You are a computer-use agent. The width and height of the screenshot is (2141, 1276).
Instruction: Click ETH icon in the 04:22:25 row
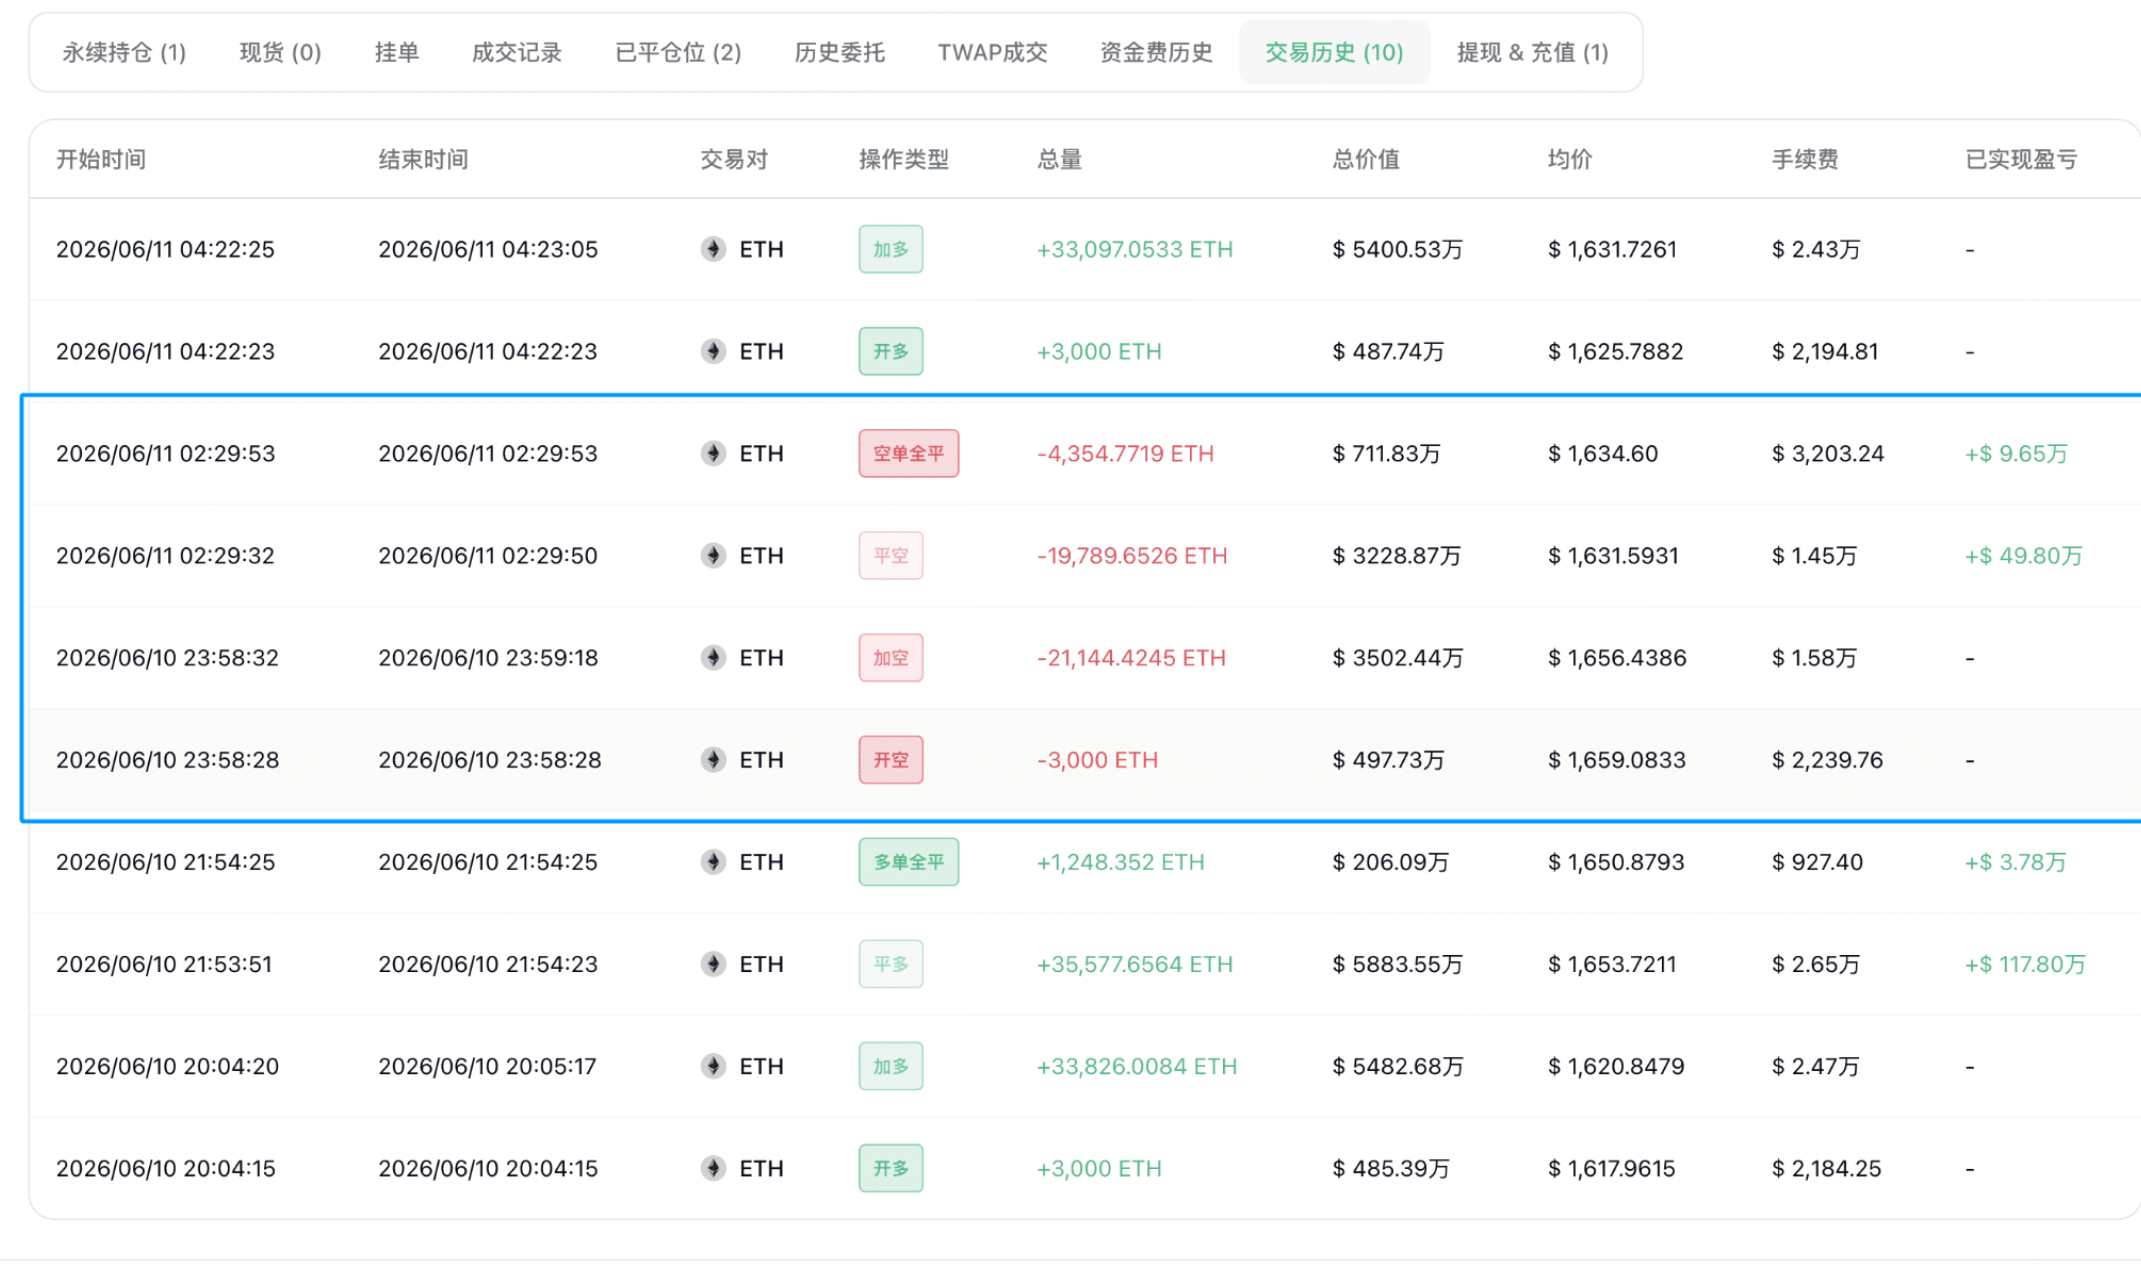(x=713, y=249)
